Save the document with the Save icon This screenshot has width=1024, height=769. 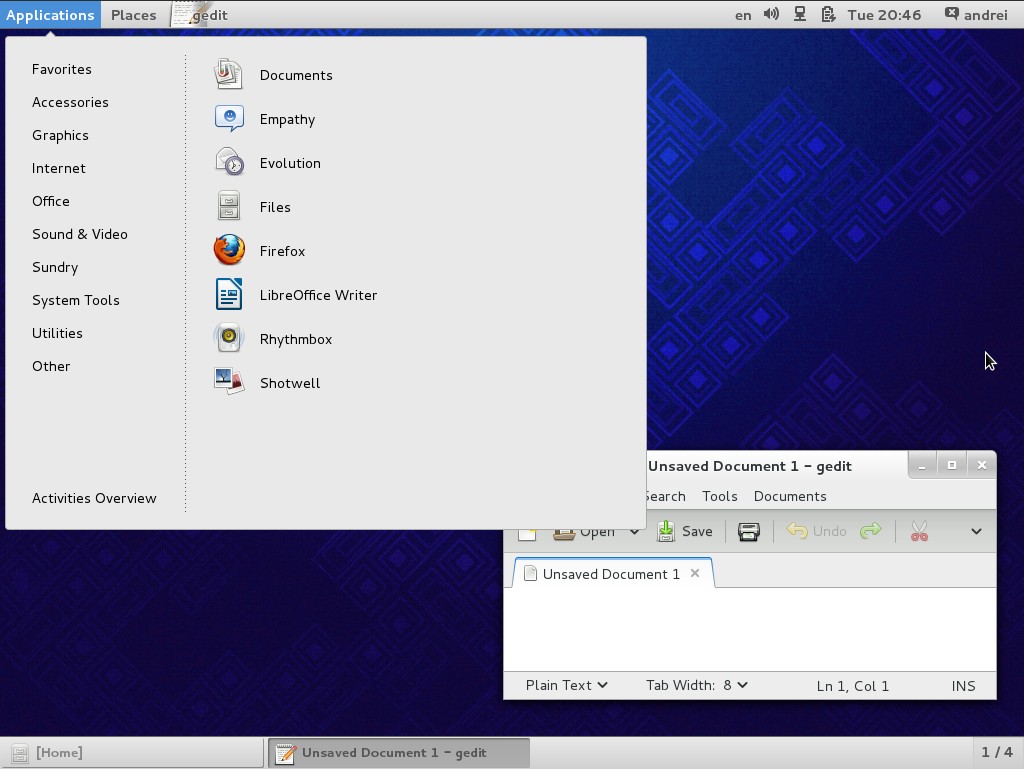(685, 531)
